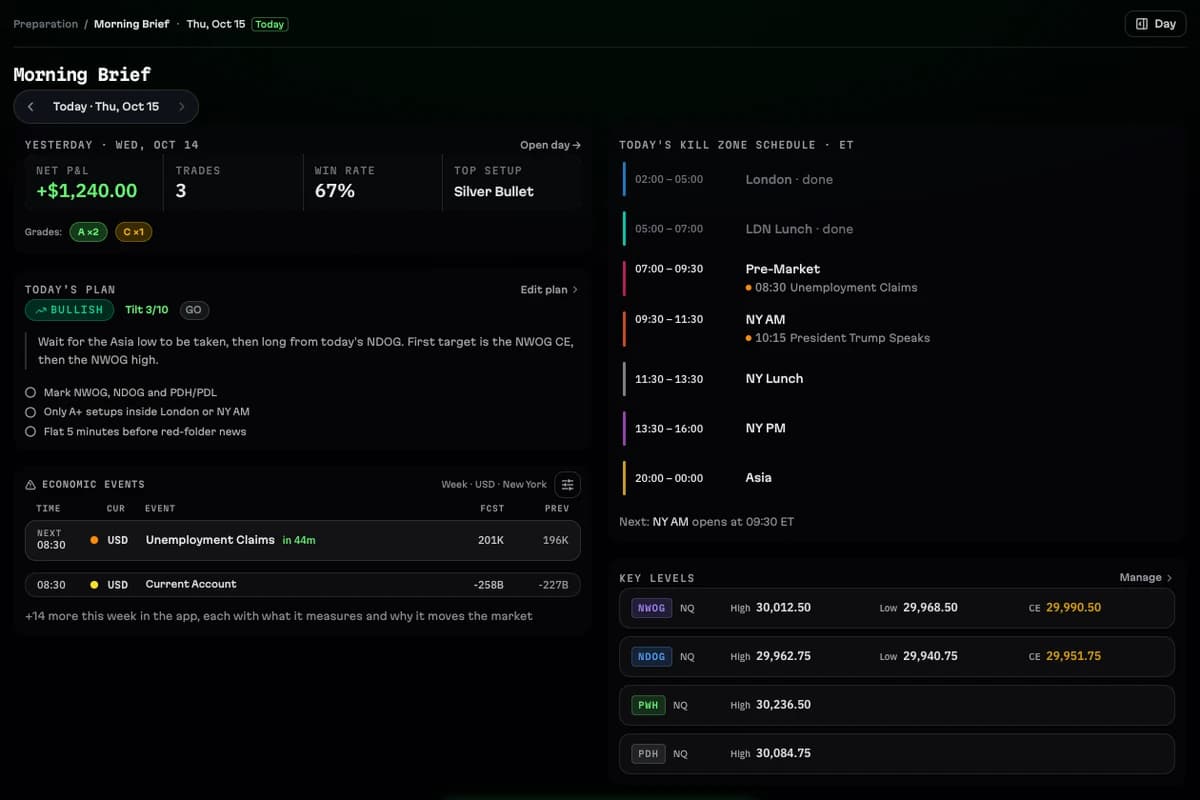The width and height of the screenshot is (1200, 800).
Task: Open Manage key levels link
Action: click(1145, 578)
